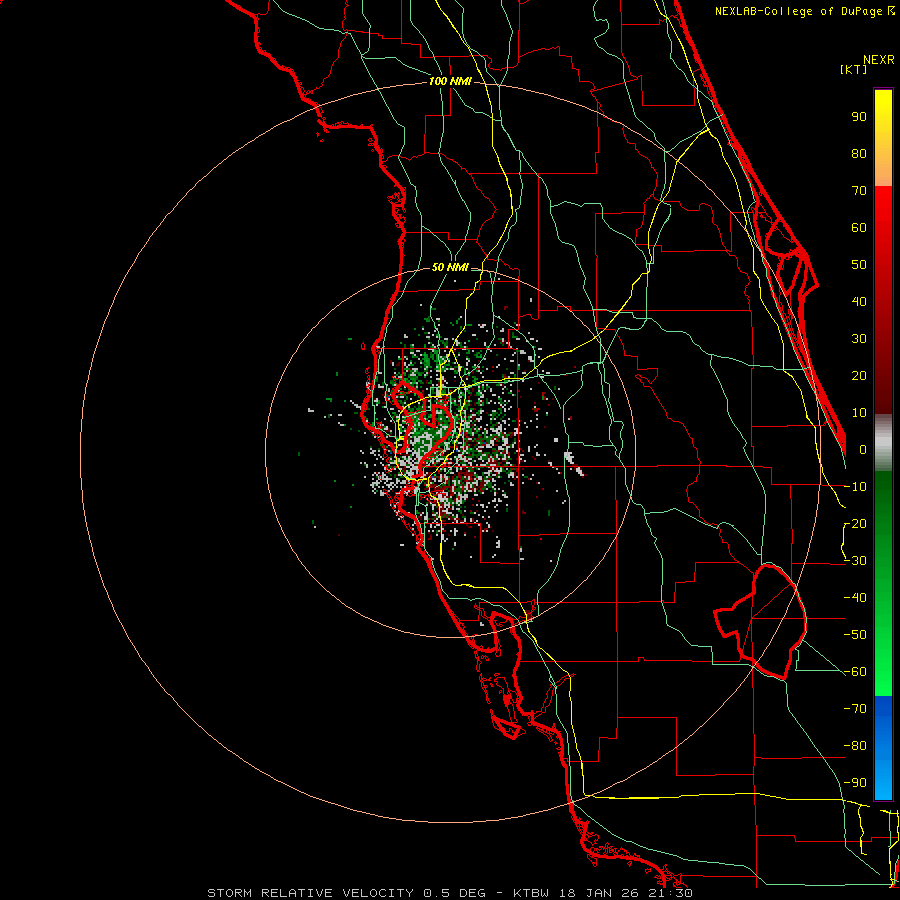
Task: Click the -80 value on velocity scale
Action: 855,746
